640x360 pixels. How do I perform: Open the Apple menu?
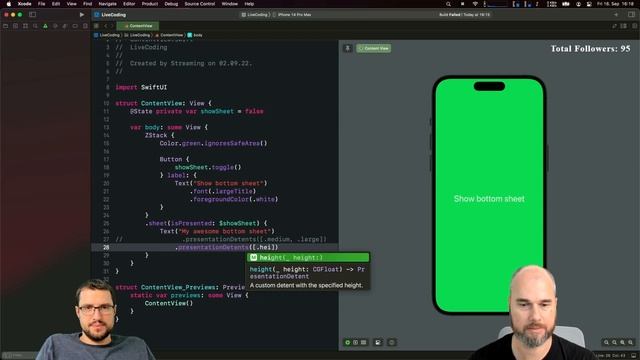pyautogui.click(x=8, y=4)
